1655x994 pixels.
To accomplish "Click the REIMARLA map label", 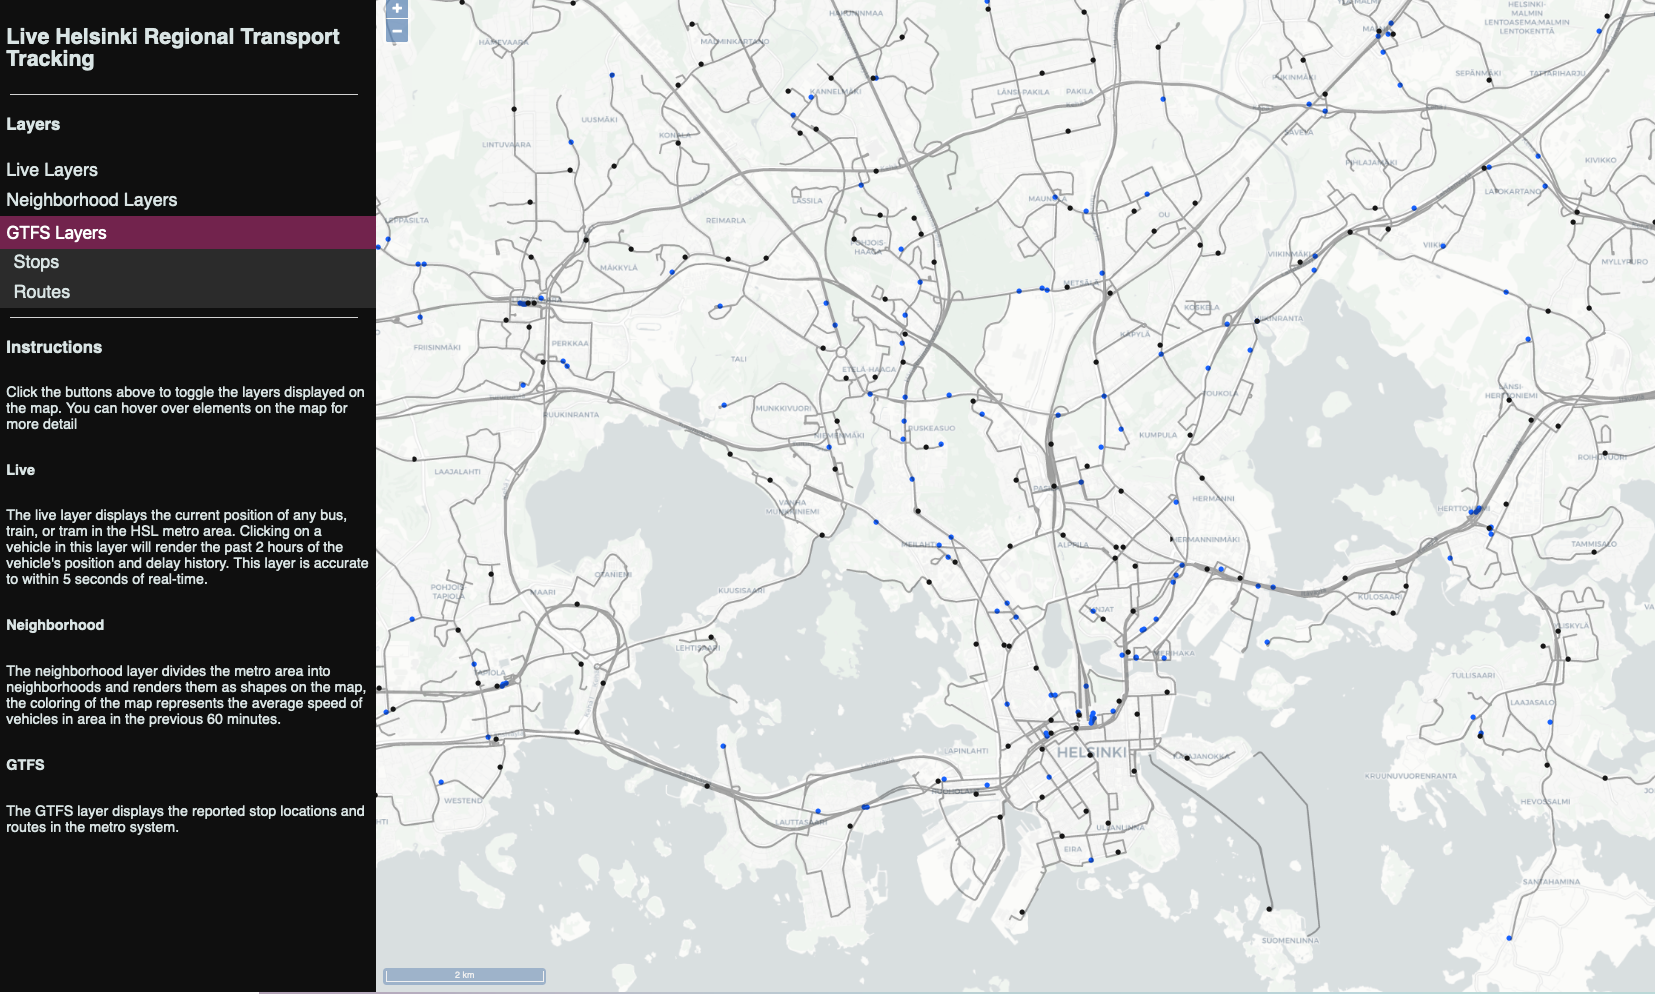I will 726,220.
